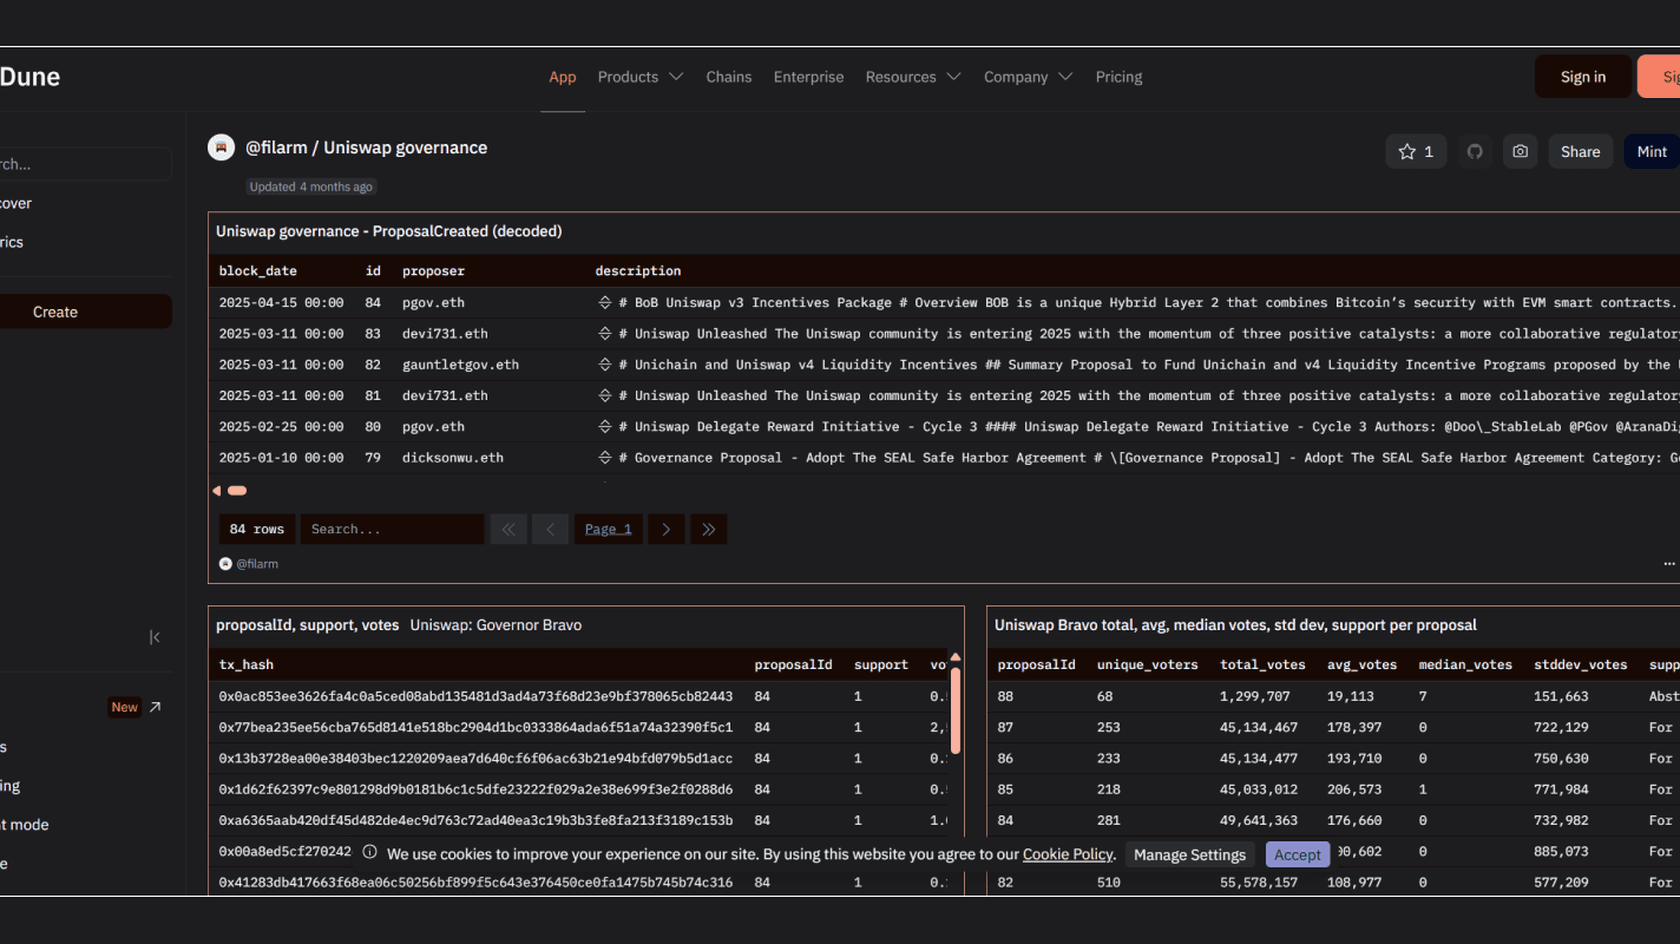
Task: Click the info icon in cookie banner
Action: click(x=370, y=852)
